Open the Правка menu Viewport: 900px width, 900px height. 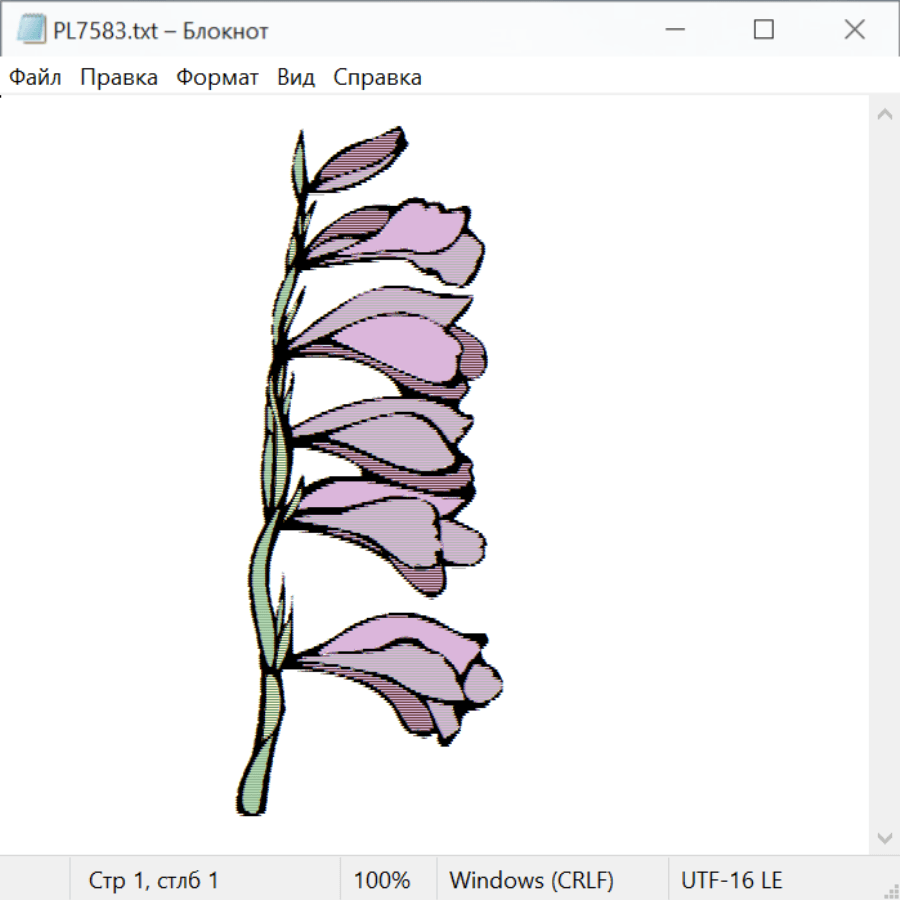[119, 78]
